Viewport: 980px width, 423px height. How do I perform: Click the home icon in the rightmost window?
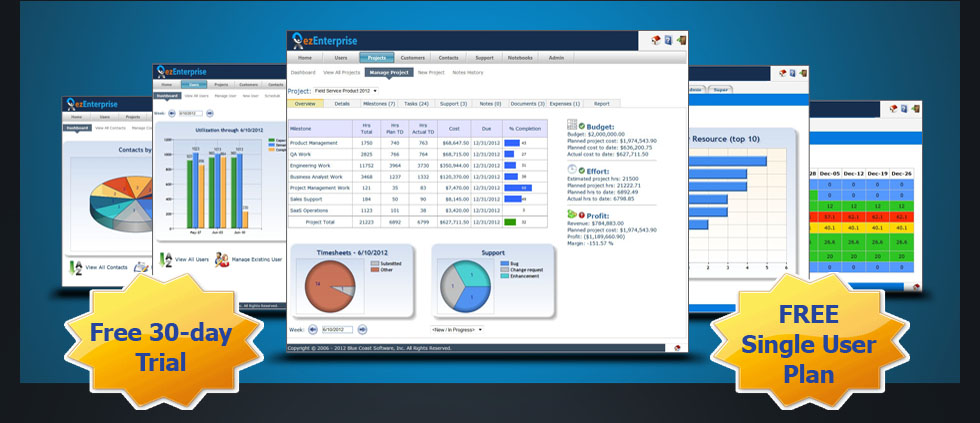pos(894,108)
